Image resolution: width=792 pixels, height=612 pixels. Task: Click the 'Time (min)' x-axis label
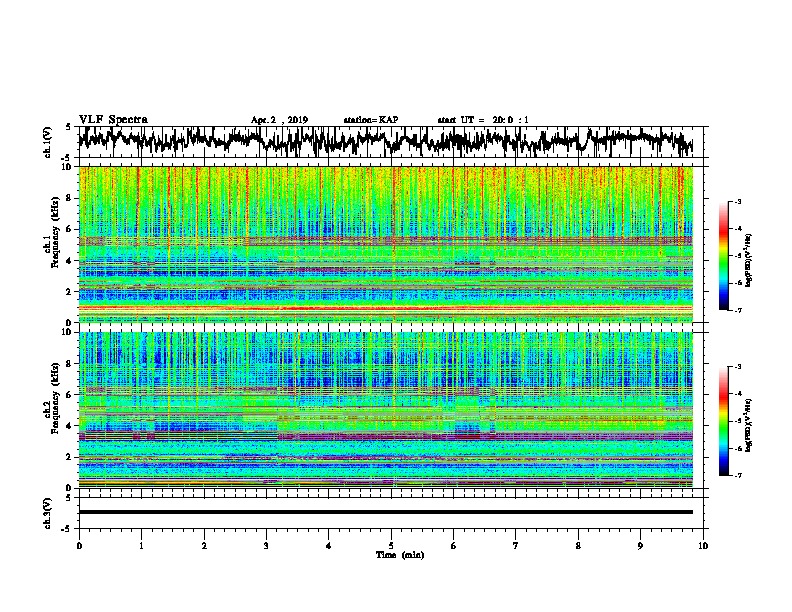[400, 555]
